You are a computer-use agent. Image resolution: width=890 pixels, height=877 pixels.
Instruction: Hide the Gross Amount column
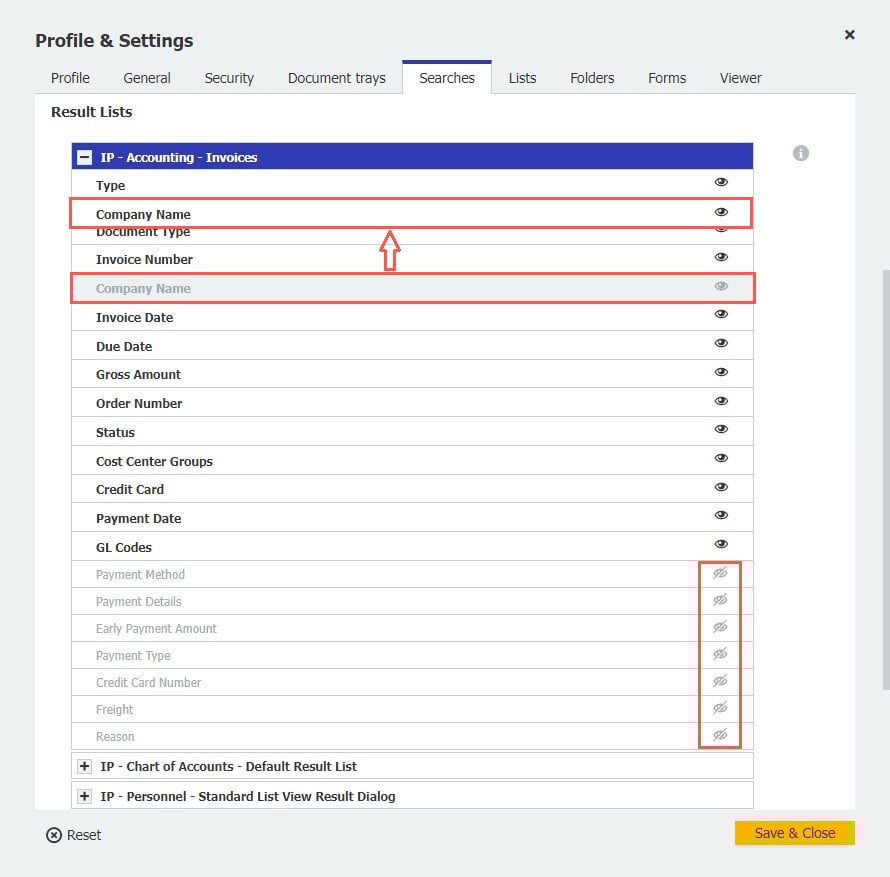click(721, 372)
